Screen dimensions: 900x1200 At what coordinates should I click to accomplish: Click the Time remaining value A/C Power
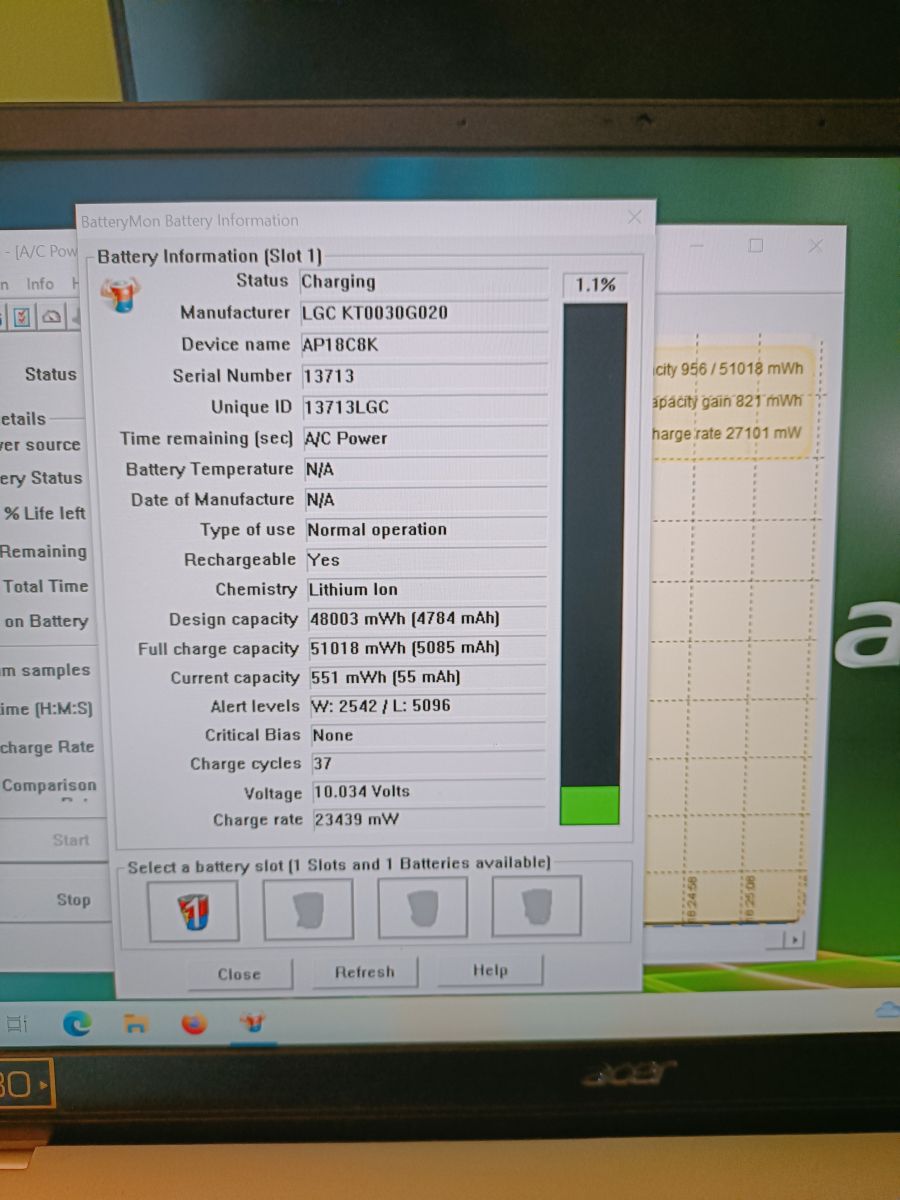point(425,438)
